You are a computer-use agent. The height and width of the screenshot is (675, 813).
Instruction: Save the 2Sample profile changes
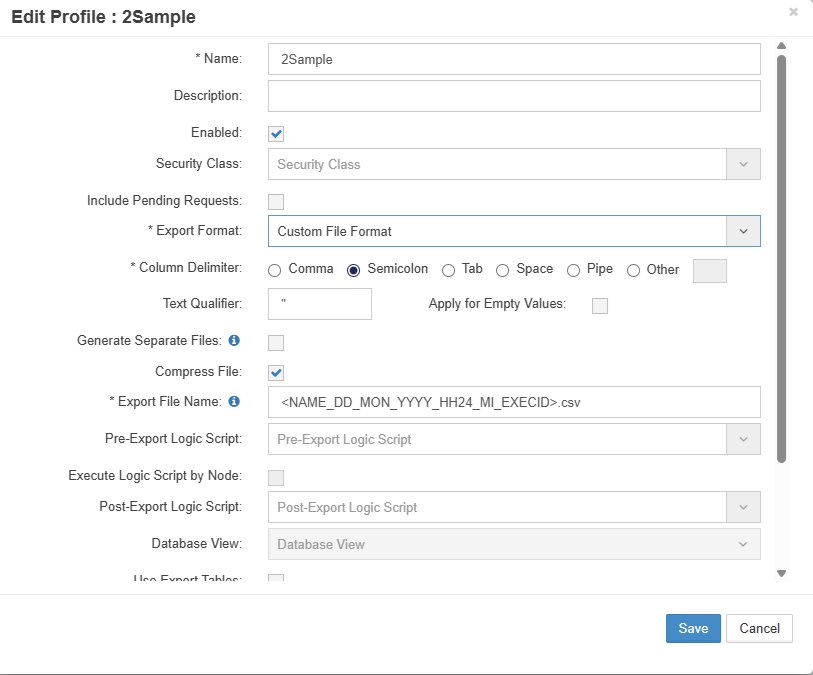tap(693, 628)
